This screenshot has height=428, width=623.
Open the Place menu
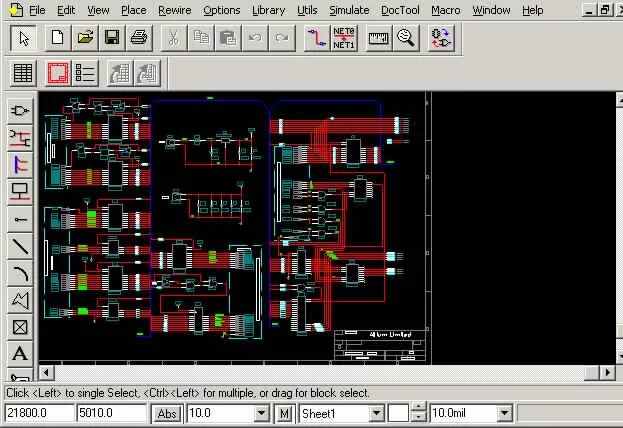tap(134, 10)
